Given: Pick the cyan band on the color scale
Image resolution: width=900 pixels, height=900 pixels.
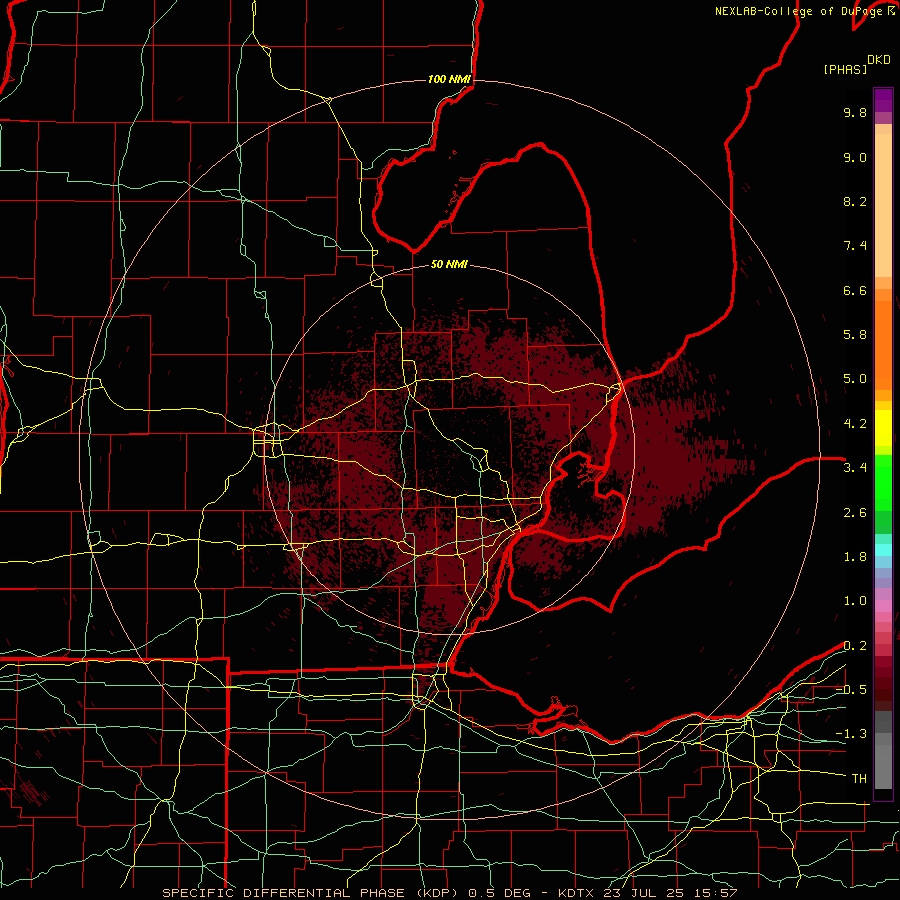Looking at the screenshot, I should [x=883, y=550].
